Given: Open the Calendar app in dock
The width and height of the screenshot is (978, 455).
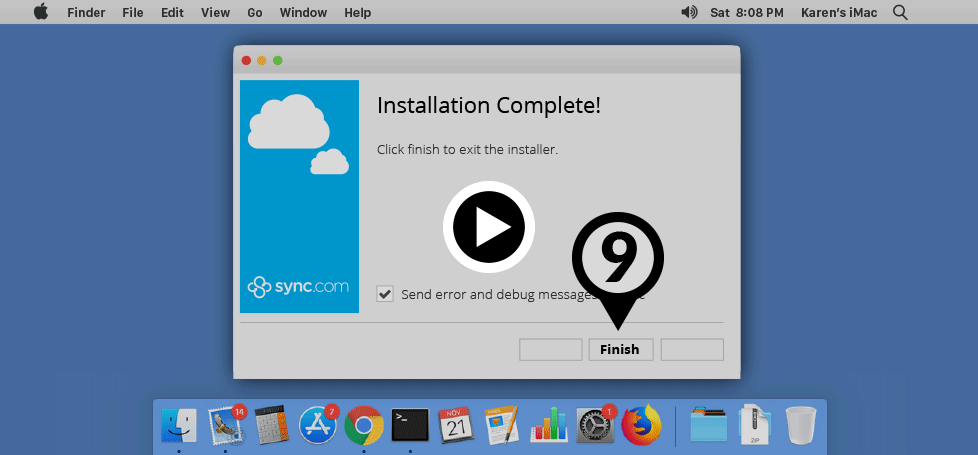Looking at the screenshot, I should (456, 425).
